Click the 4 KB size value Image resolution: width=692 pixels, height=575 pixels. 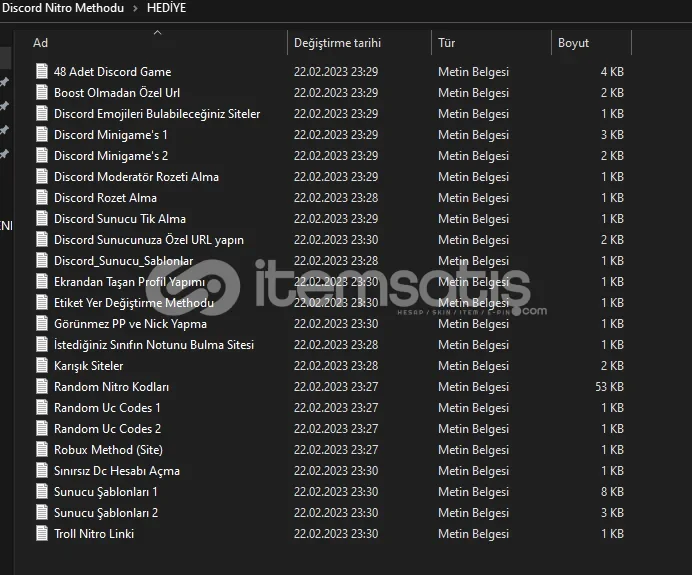point(612,71)
